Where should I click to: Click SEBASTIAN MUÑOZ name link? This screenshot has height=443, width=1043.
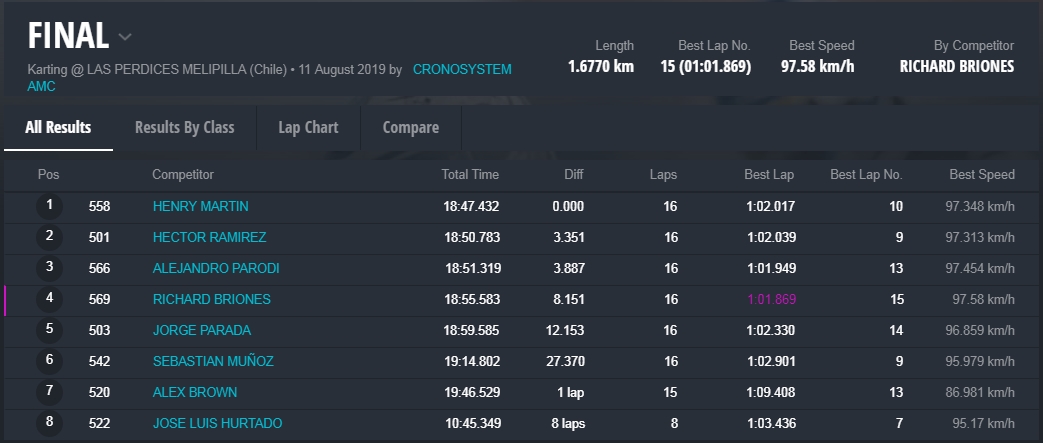(x=213, y=362)
